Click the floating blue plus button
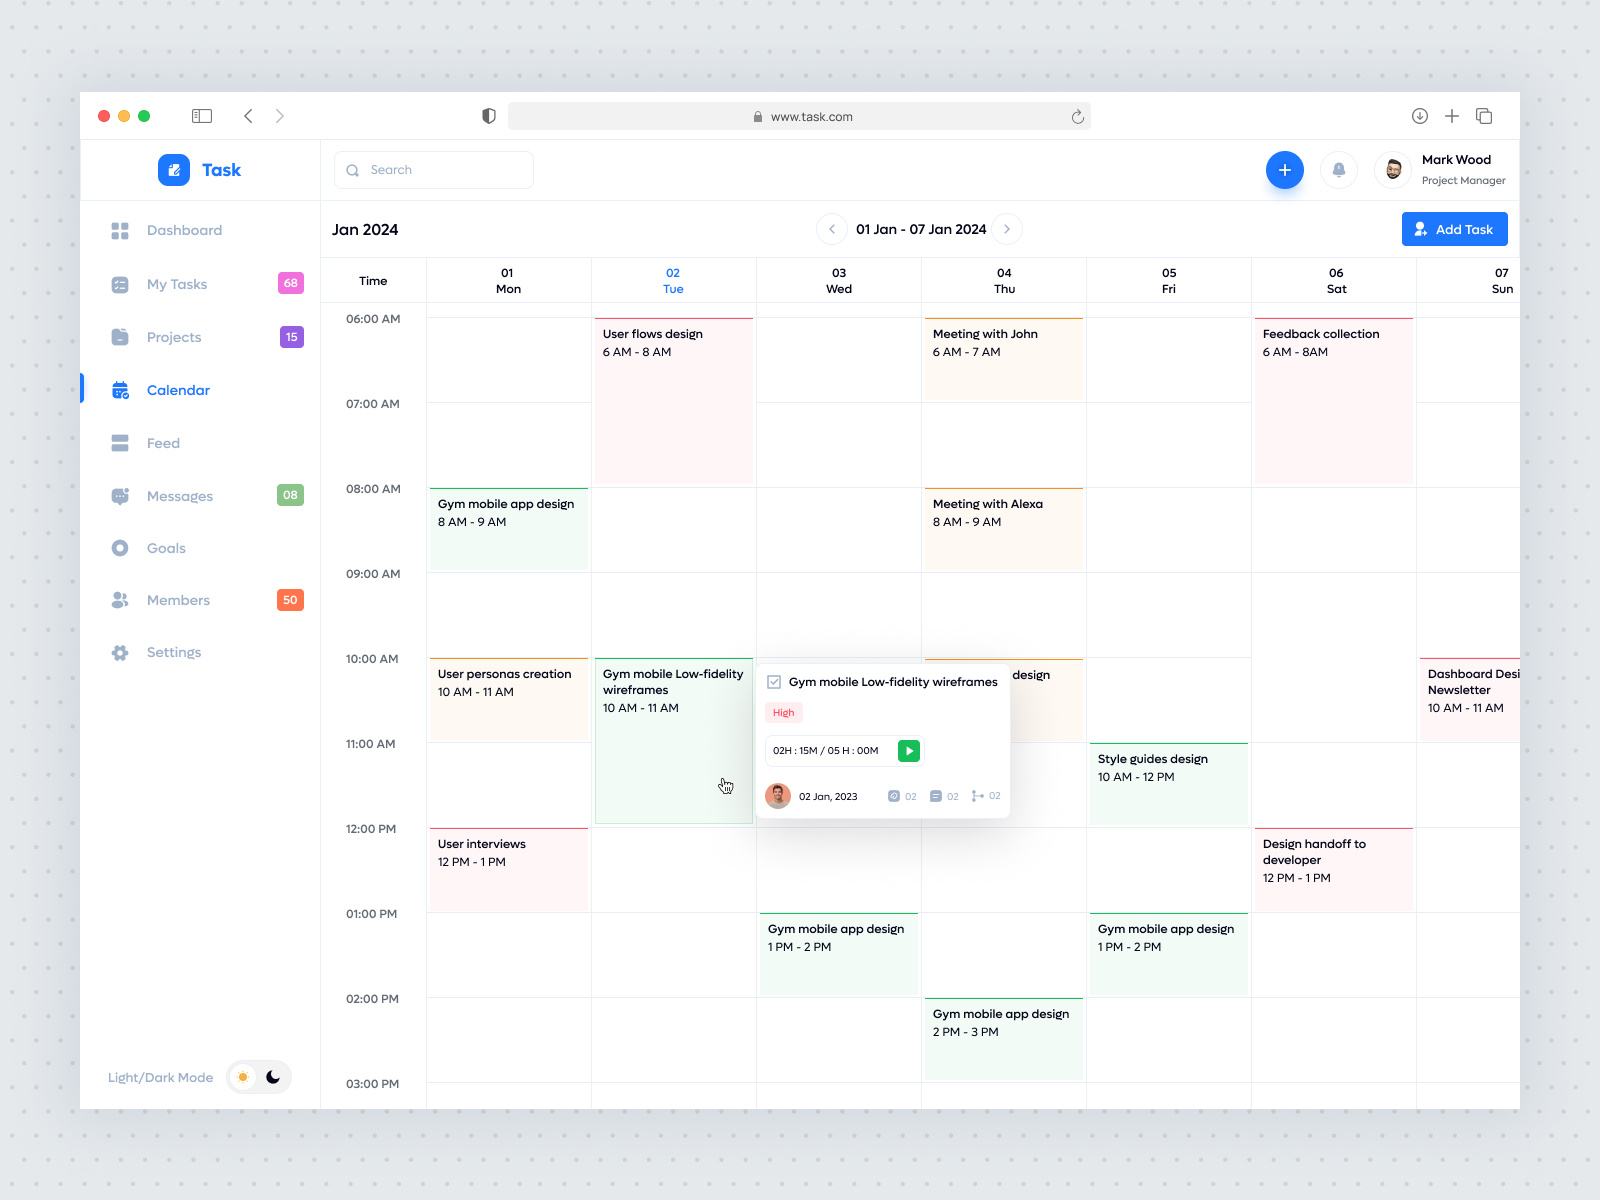Image resolution: width=1600 pixels, height=1200 pixels. click(1285, 170)
